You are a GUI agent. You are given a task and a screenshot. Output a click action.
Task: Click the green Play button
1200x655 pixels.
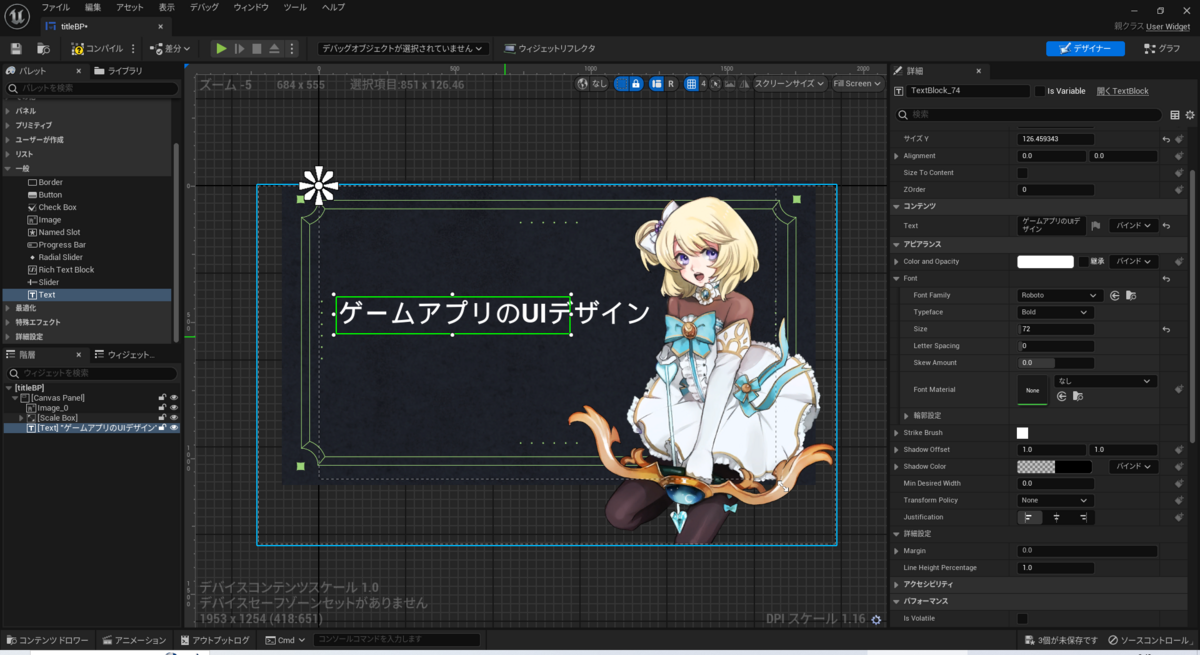221,48
